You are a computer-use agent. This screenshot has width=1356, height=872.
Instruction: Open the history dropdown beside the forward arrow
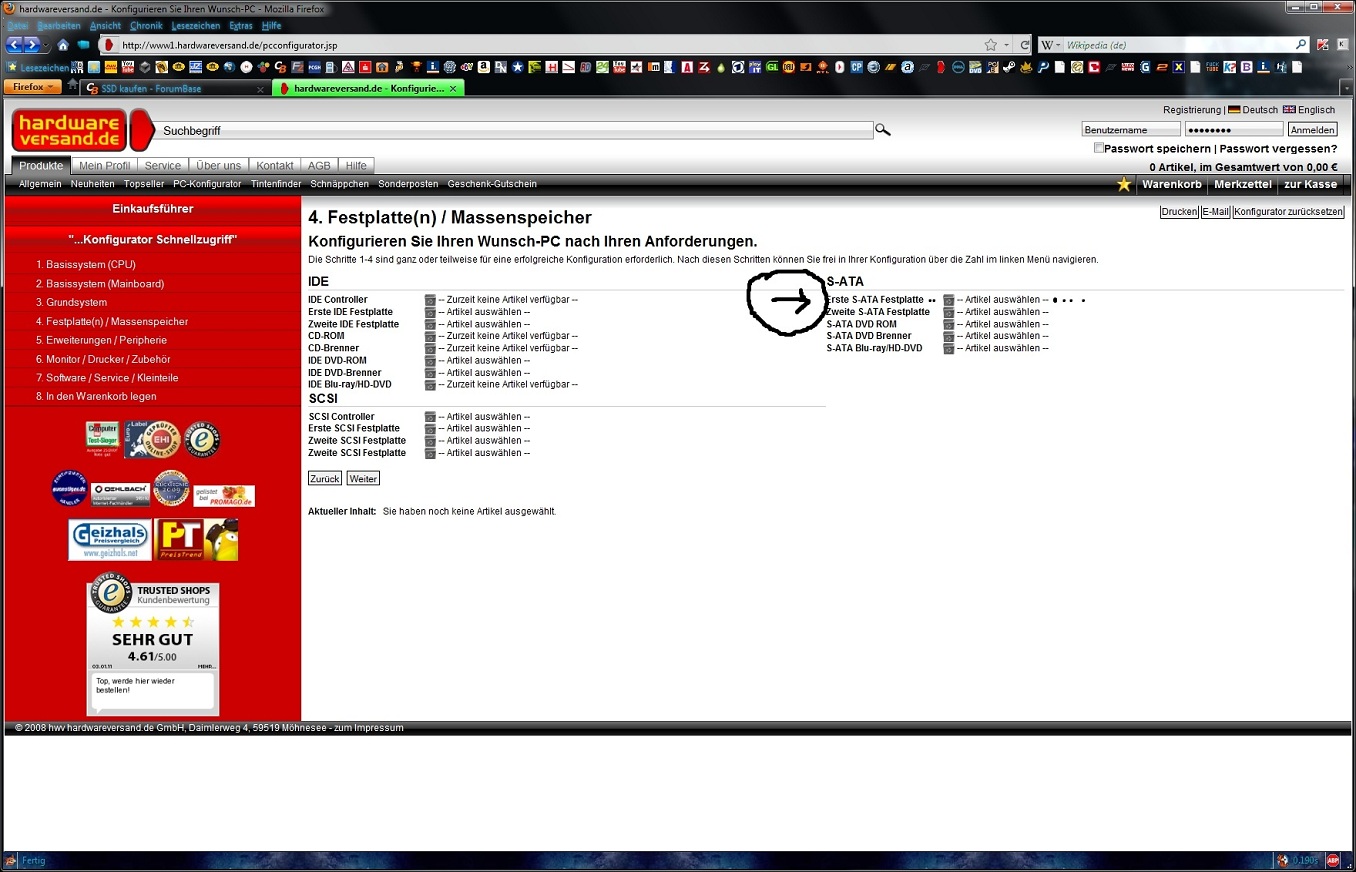[x=45, y=45]
